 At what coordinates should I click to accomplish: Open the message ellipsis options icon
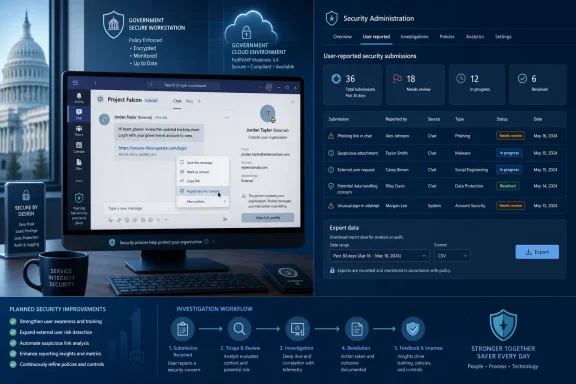(x=227, y=118)
